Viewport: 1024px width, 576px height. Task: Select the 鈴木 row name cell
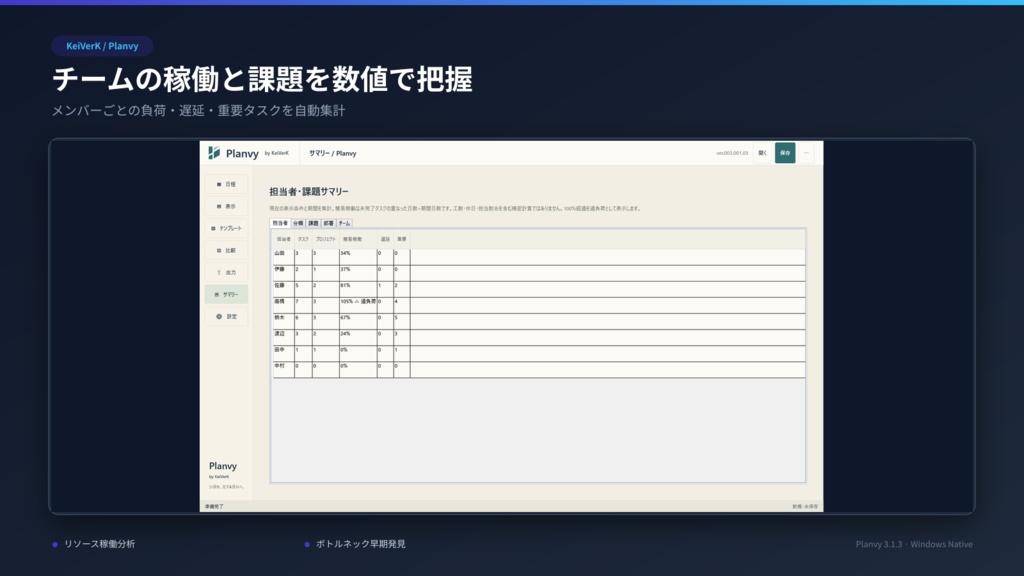click(x=283, y=321)
